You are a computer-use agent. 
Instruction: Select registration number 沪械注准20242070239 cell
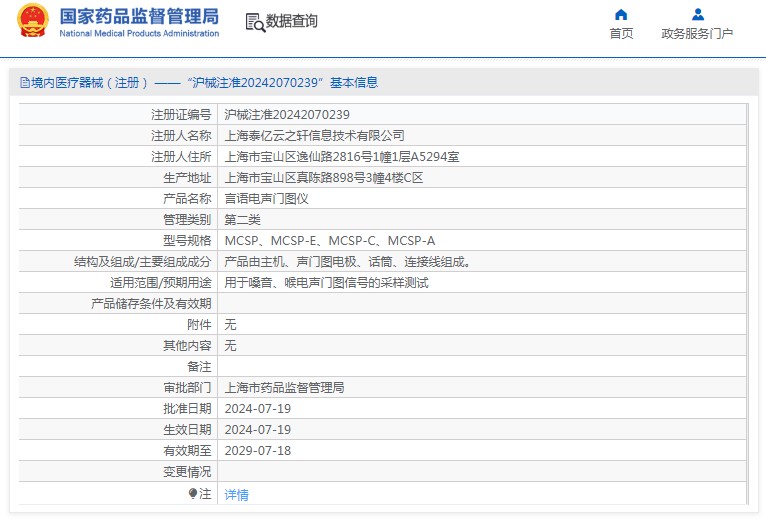pyautogui.click(x=287, y=114)
